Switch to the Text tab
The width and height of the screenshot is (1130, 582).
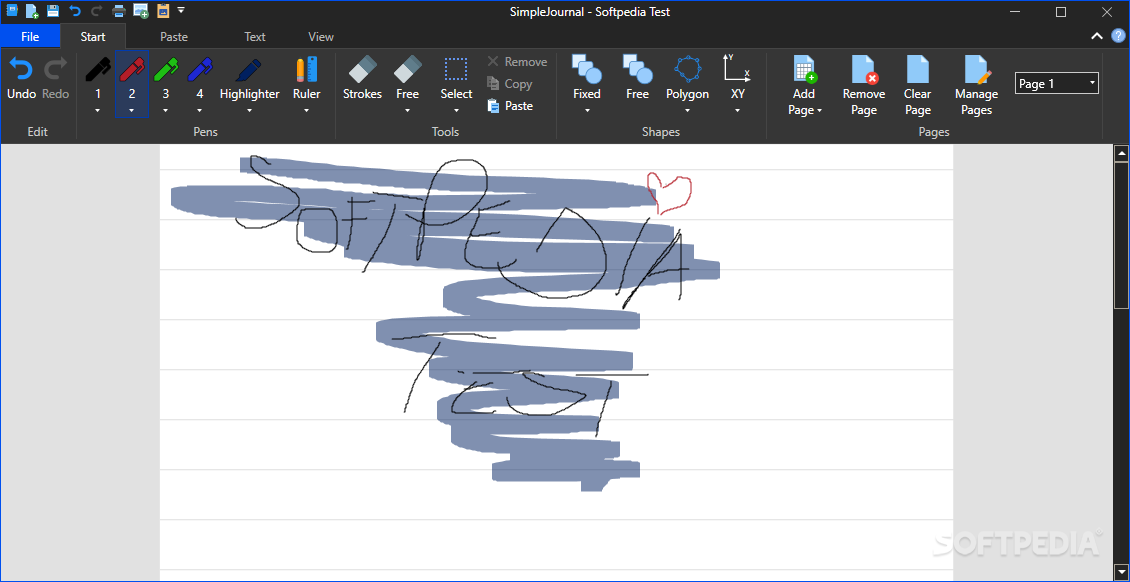click(254, 37)
